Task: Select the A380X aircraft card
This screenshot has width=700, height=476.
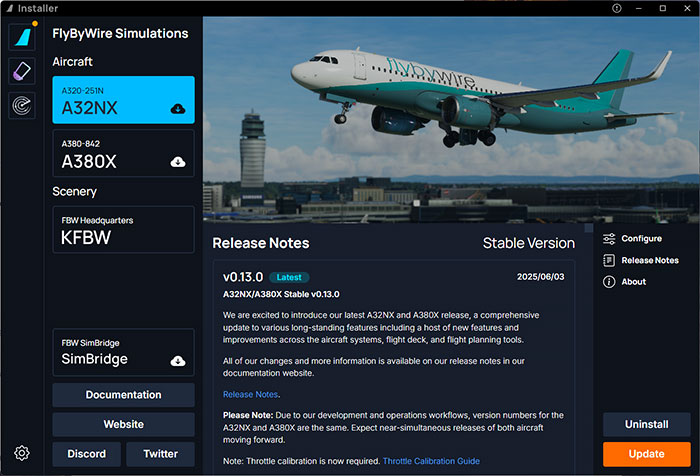Action: point(124,153)
